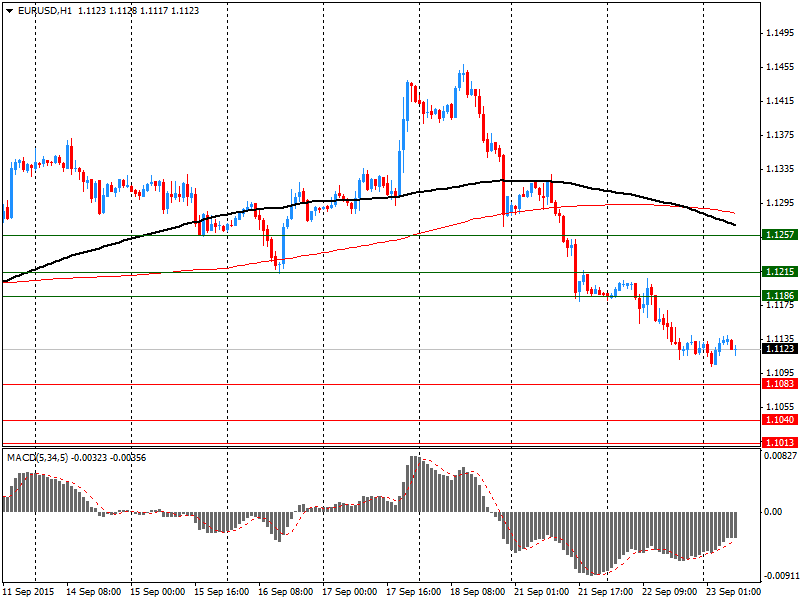Click the 1.1375 price axis value

click(x=781, y=135)
